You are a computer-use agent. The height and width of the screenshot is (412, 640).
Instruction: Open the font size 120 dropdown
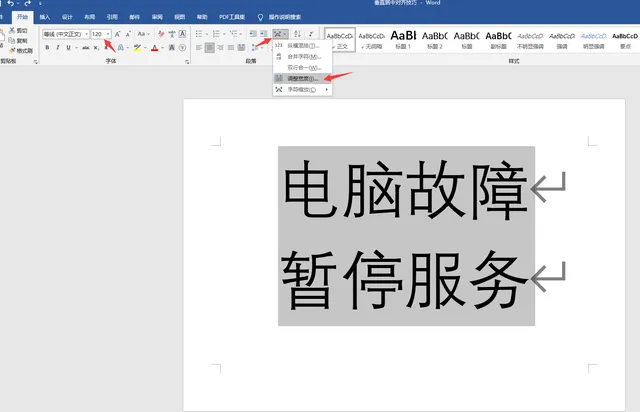pos(108,34)
